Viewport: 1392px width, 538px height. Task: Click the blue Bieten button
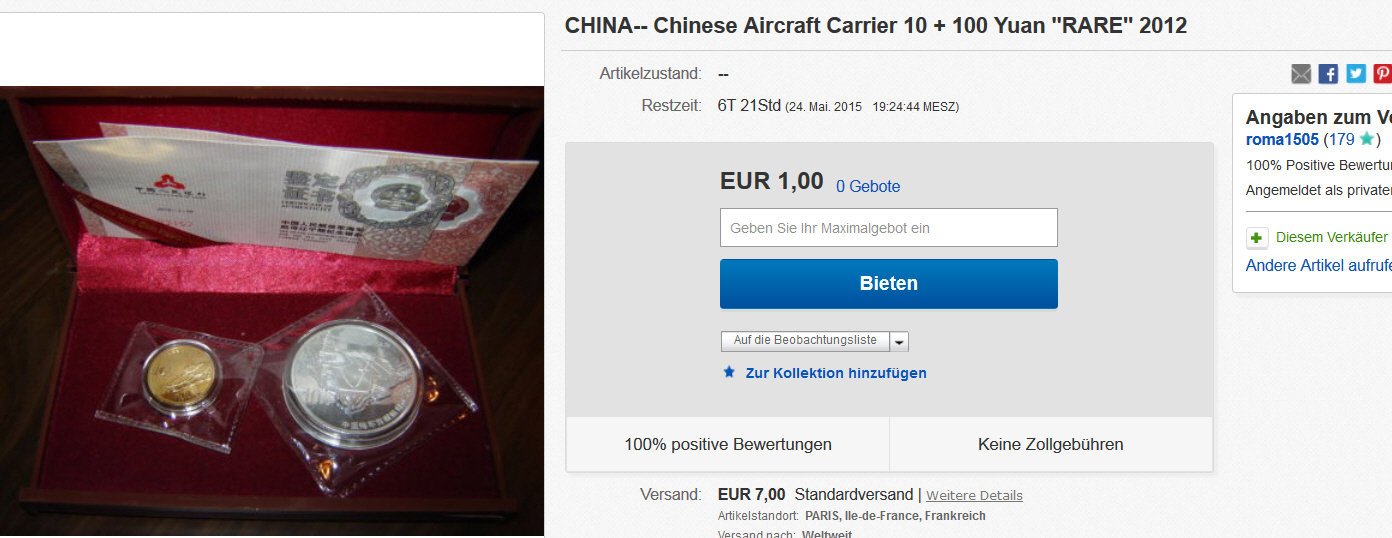pos(888,283)
